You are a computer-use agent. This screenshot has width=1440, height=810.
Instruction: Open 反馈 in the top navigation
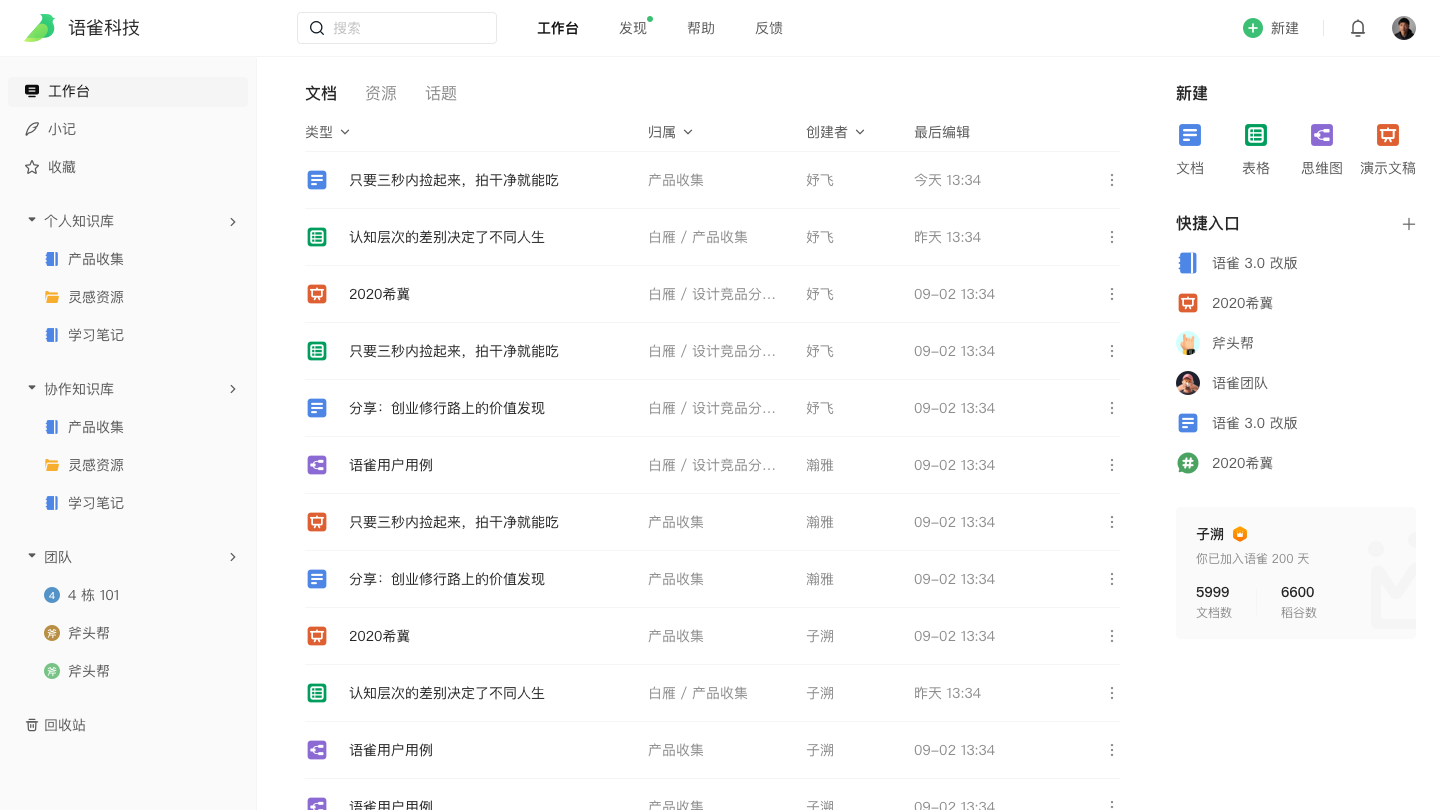[769, 28]
